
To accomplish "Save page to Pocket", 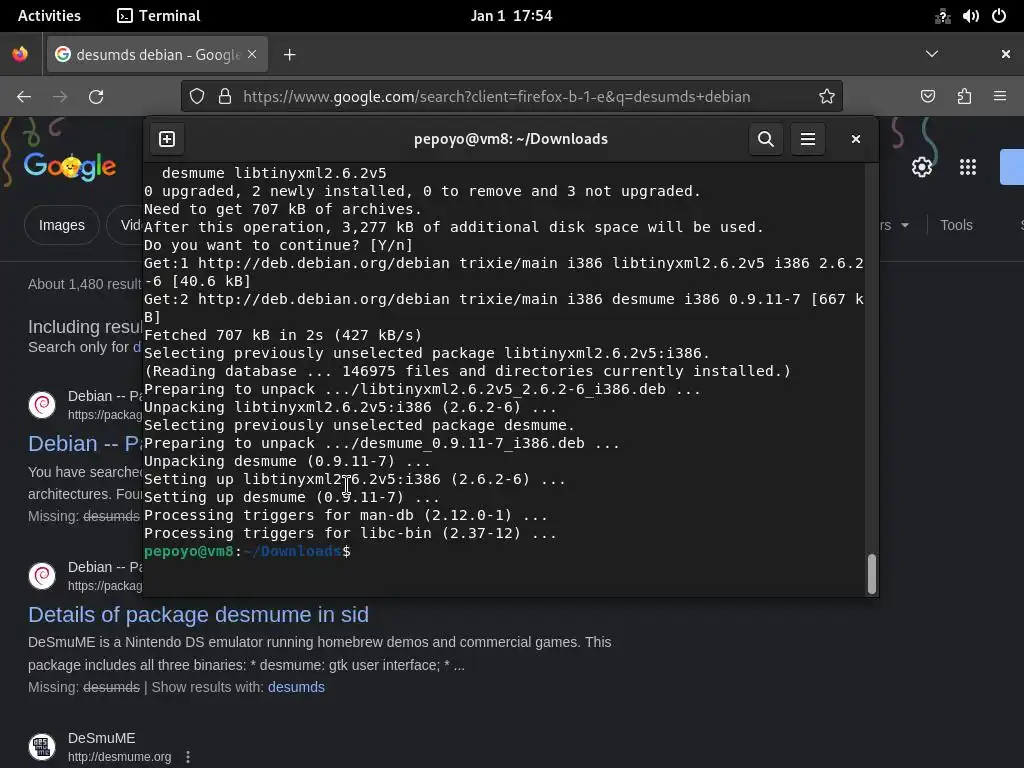I will pyautogui.click(x=928, y=97).
